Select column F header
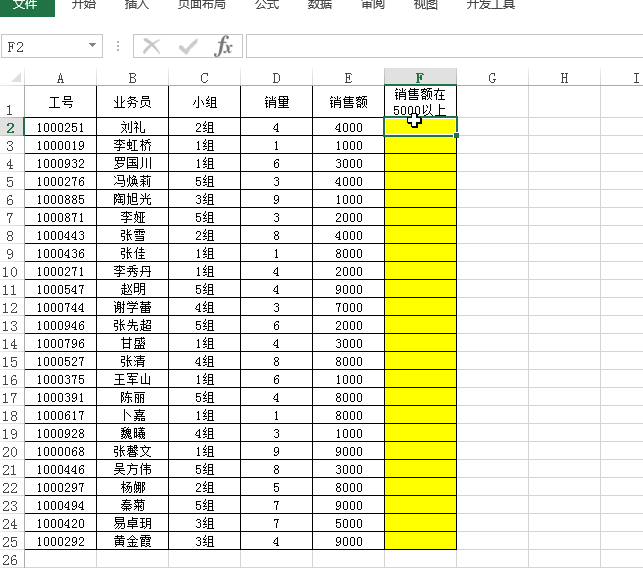Image resolution: width=643 pixels, height=568 pixels. 420,78
